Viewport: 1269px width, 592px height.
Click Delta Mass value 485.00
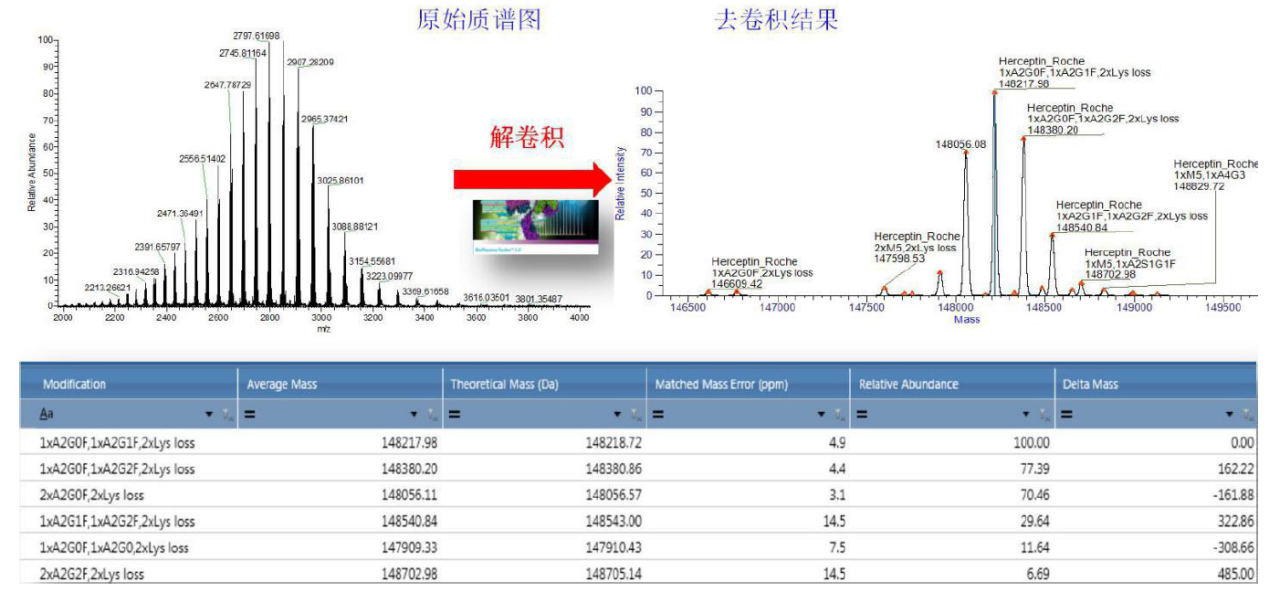pyautogui.click(x=1236, y=573)
